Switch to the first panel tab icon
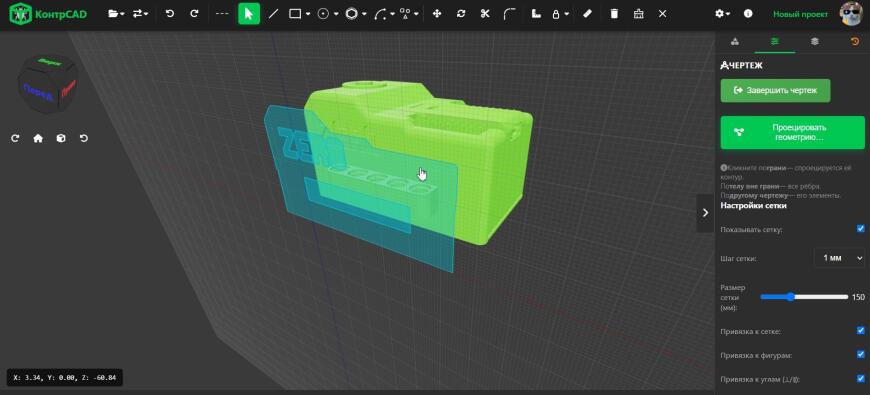 pyautogui.click(x=735, y=42)
